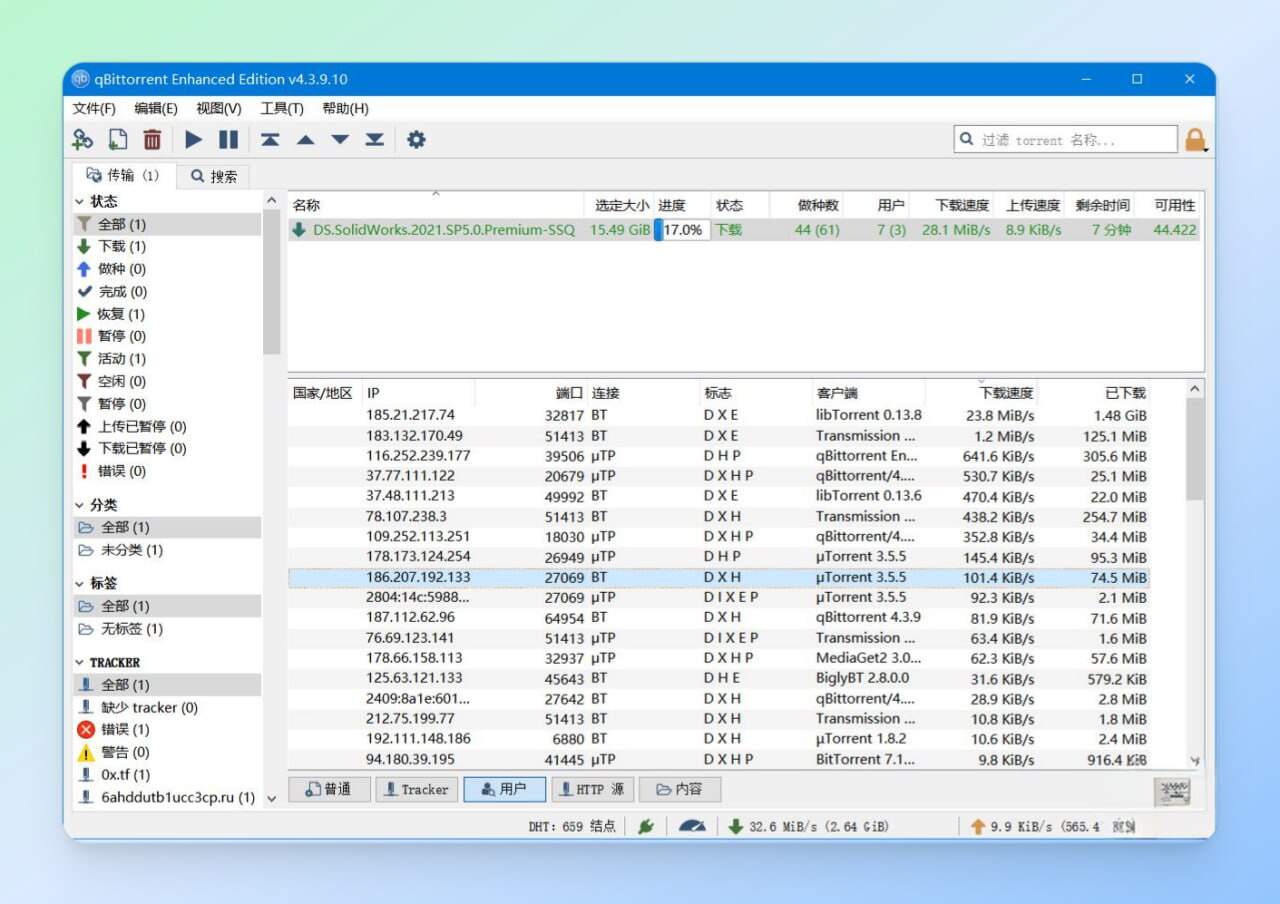1280x904 pixels.
Task: Open the 内容 panel button
Action: coord(679,789)
